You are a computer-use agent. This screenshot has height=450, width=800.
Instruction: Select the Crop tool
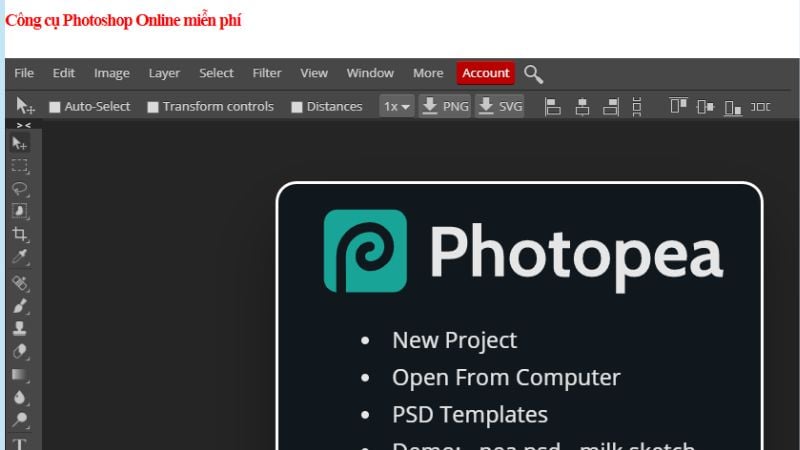pos(19,234)
